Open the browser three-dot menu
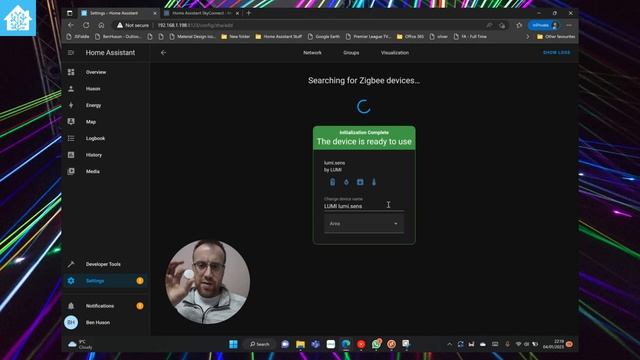This screenshot has width=640, height=360. pyautogui.click(x=569, y=25)
